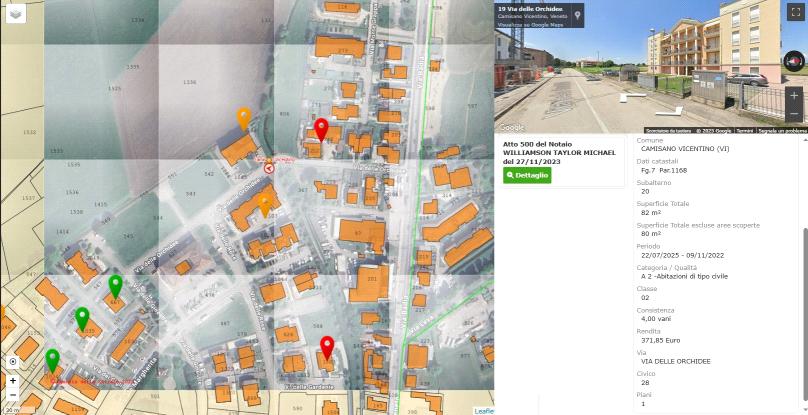Zoom in the Street View panorama
The height and width of the screenshot is (415, 808).
[794, 96]
